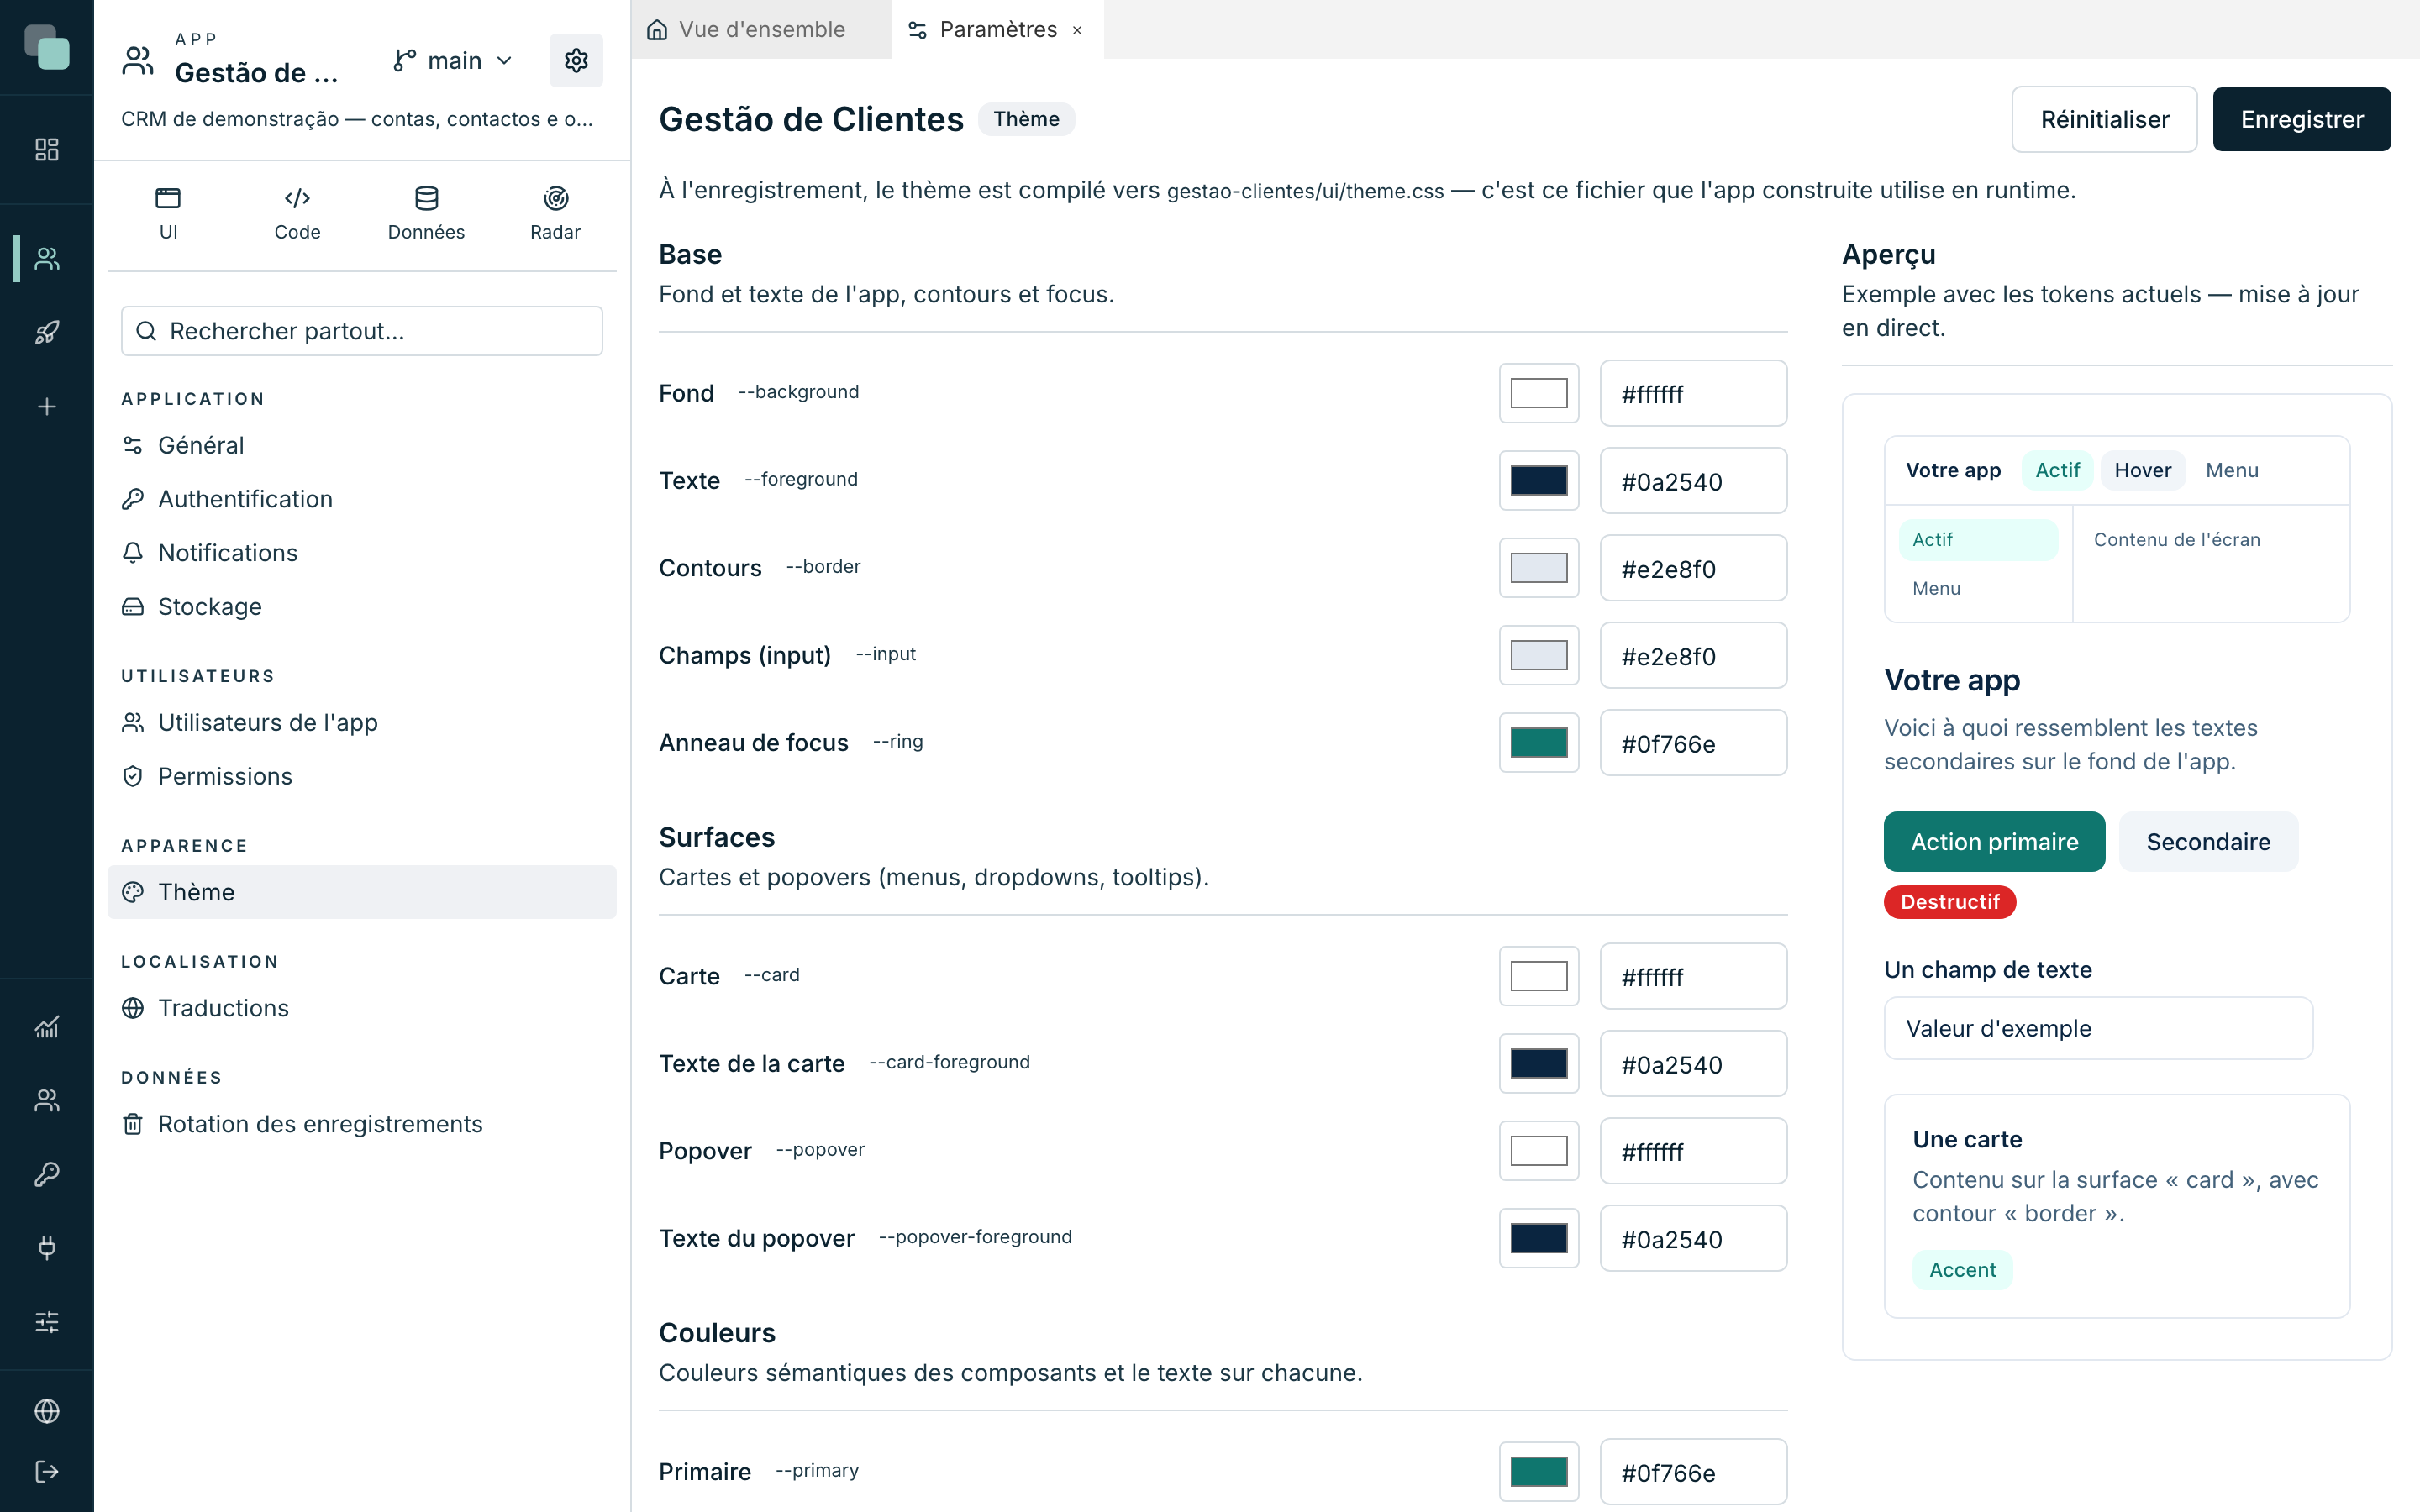
Task: Click the Gestão de ... app name
Action: tap(256, 73)
